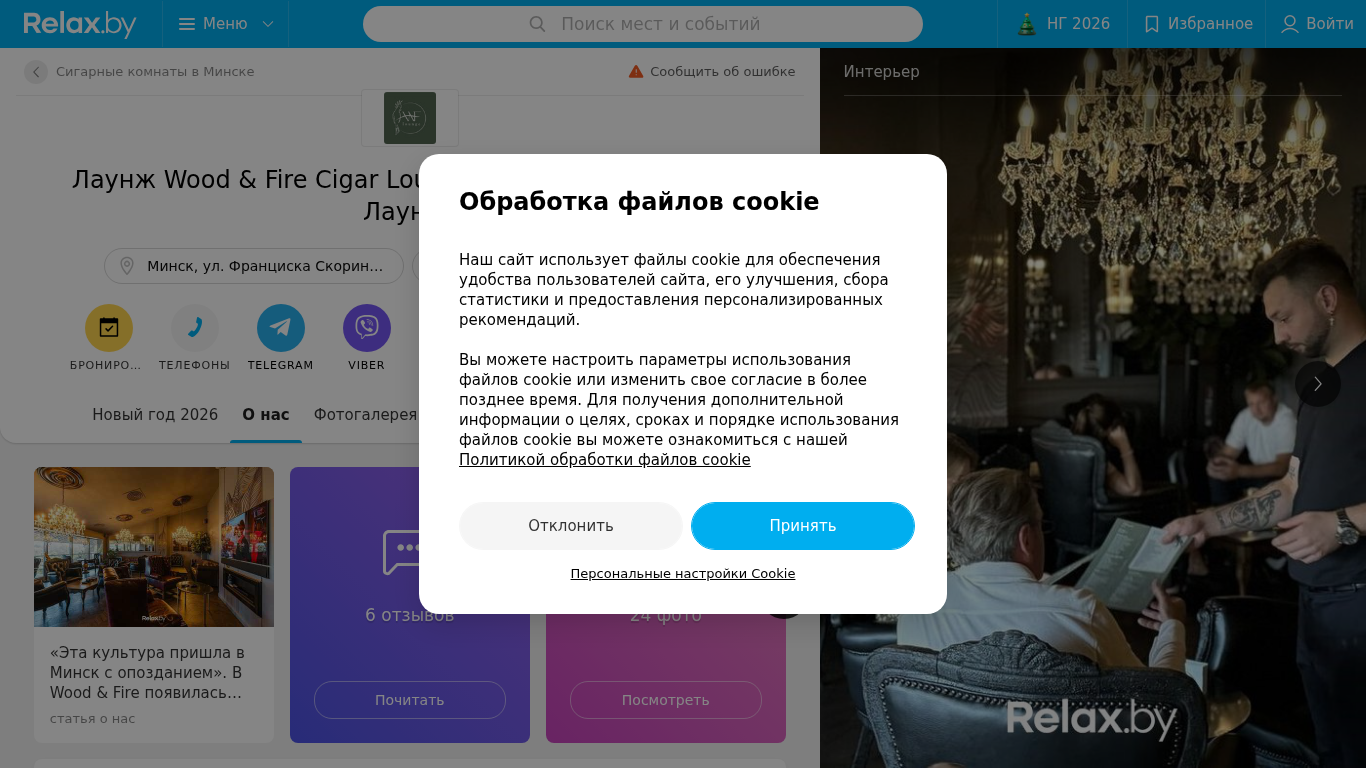Viewport: 1366px width, 768px height.
Task: Click the search field Поиск мест и событий
Action: point(643,24)
